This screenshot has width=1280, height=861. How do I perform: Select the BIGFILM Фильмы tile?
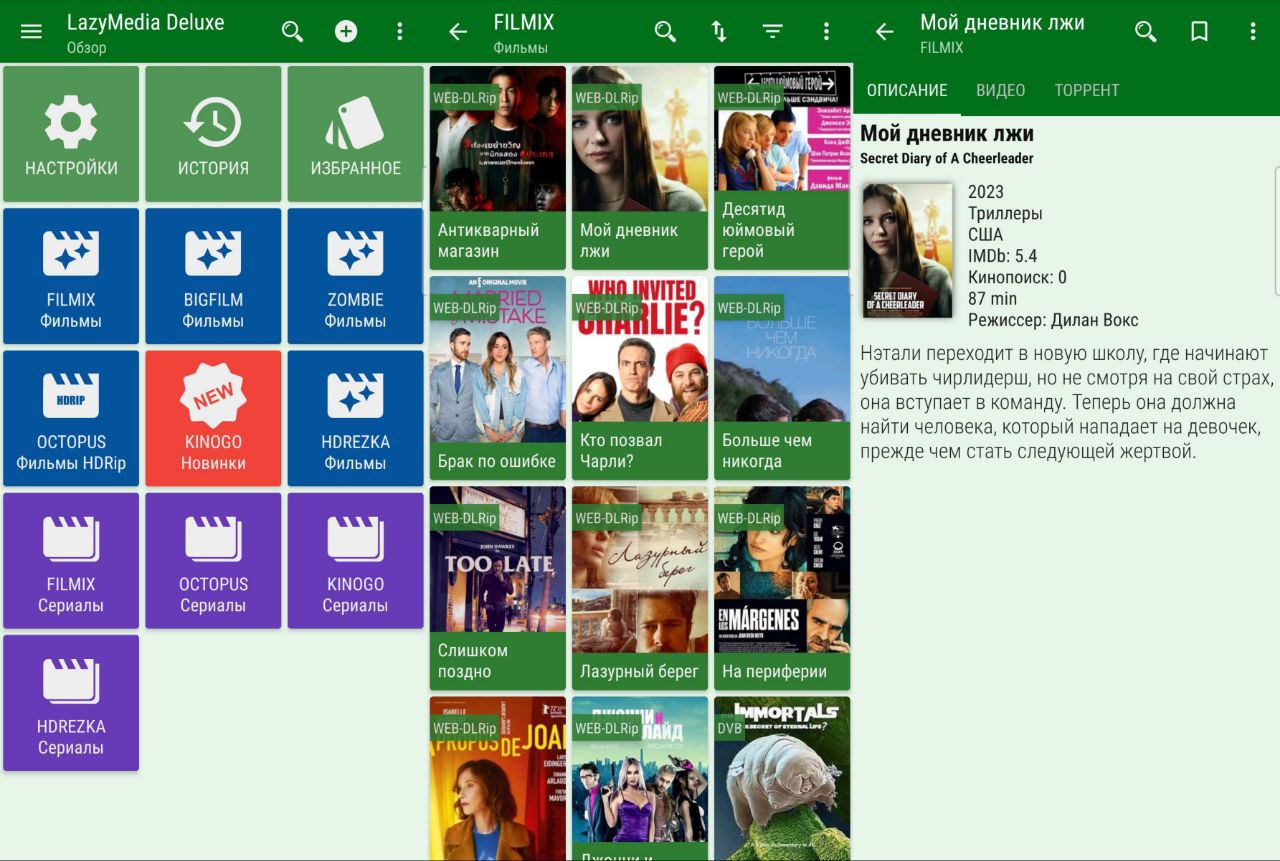213,276
